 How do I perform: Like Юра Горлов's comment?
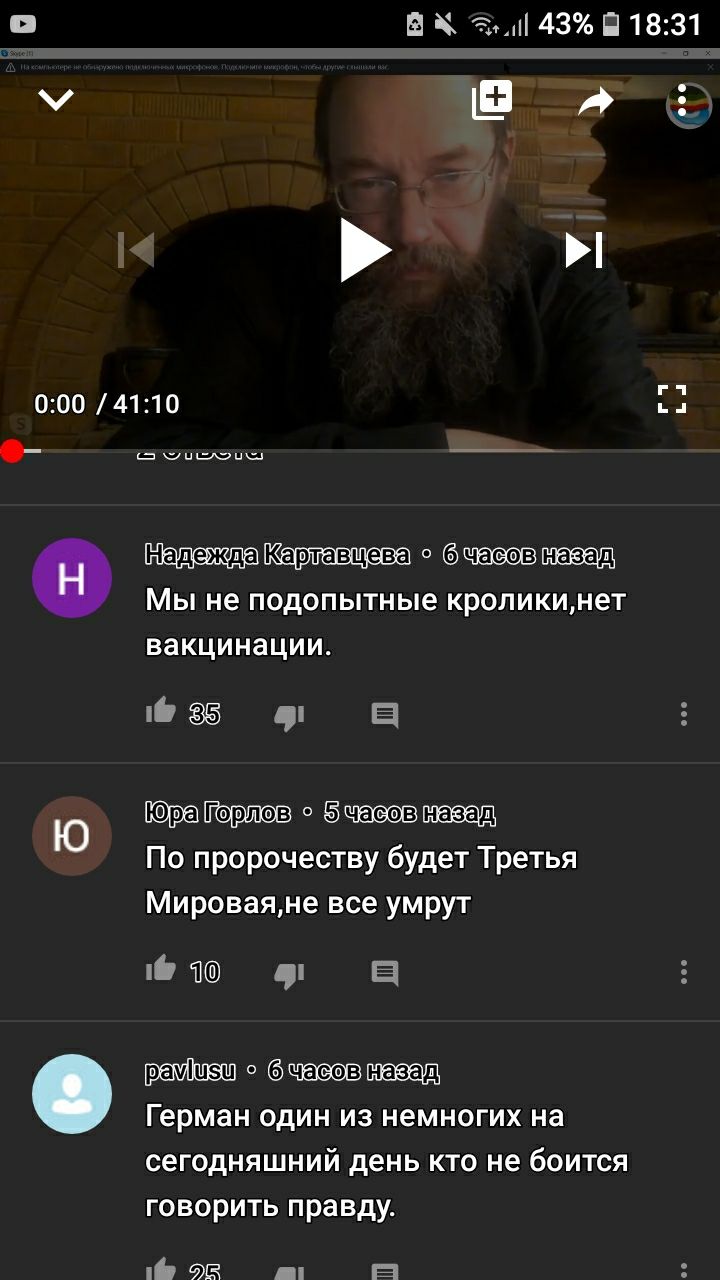(161, 970)
